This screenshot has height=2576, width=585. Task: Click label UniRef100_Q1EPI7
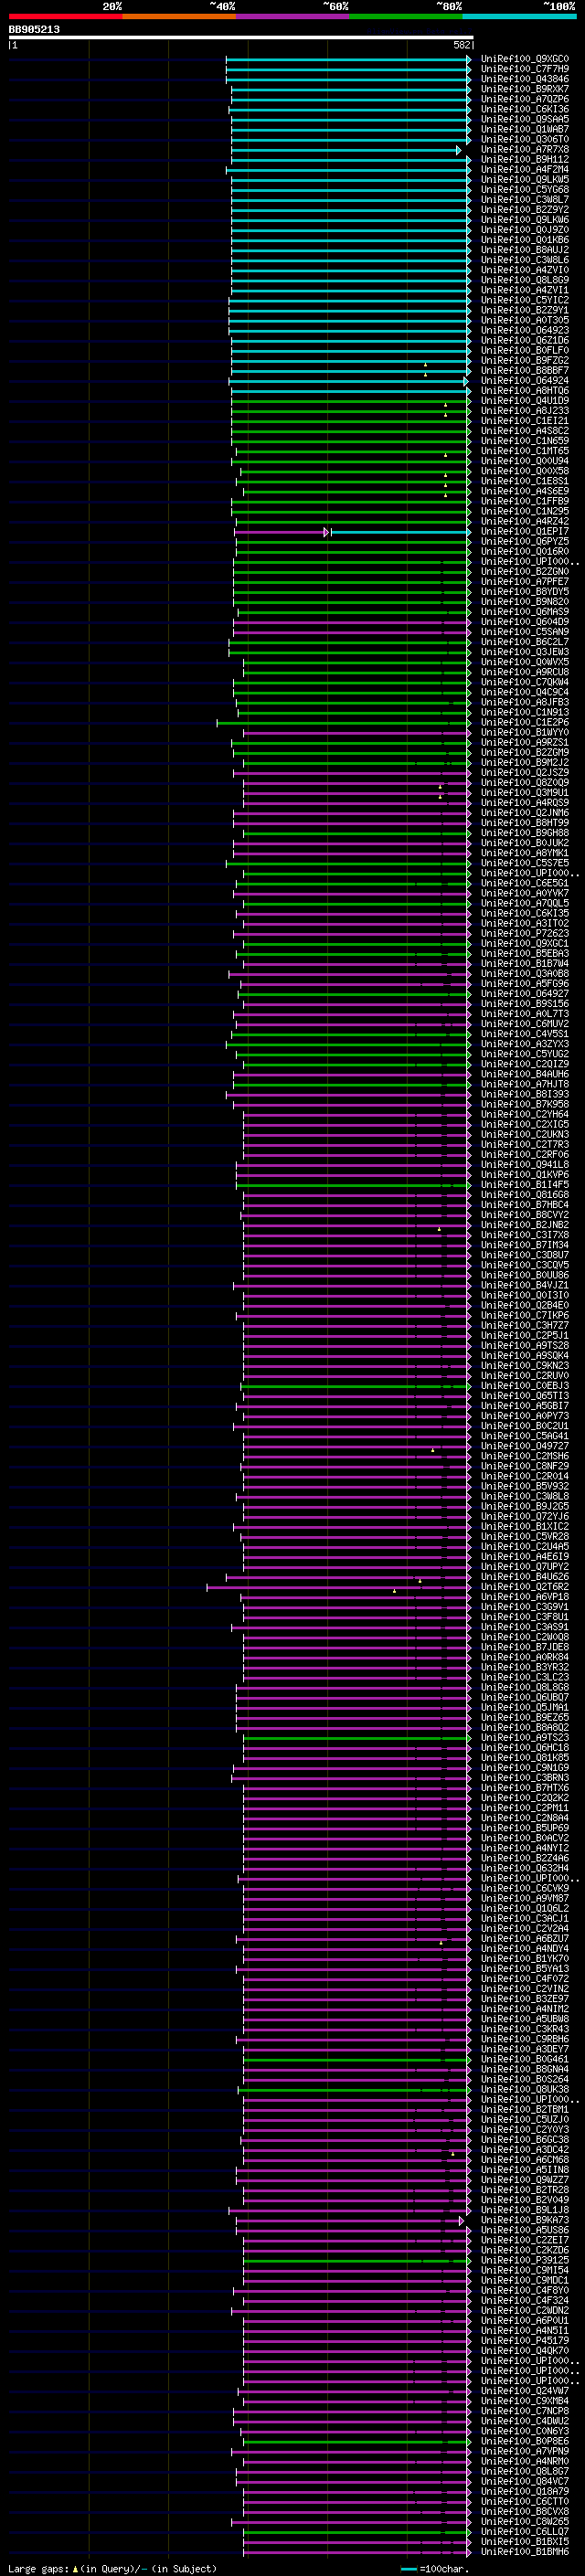[x=525, y=532]
